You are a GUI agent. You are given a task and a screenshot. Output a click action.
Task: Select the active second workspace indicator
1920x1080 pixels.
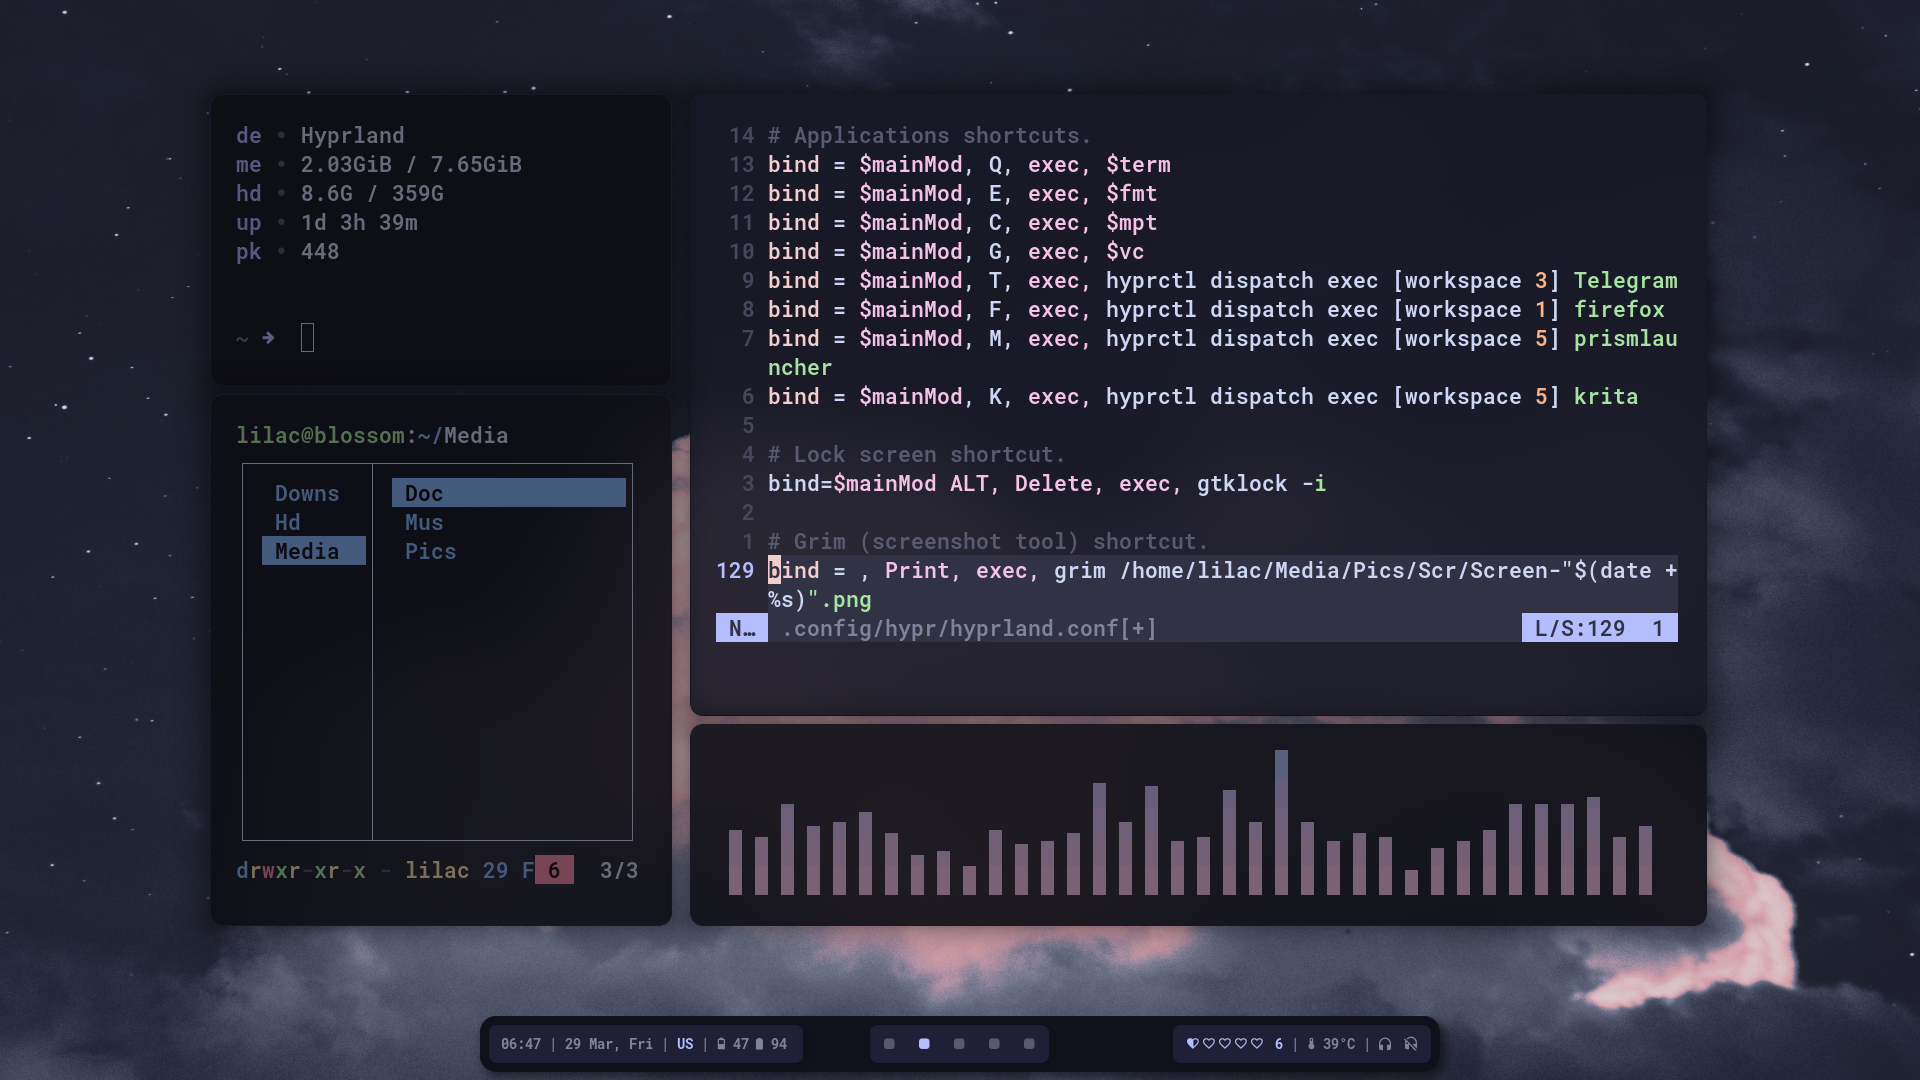pyautogui.click(x=924, y=1044)
